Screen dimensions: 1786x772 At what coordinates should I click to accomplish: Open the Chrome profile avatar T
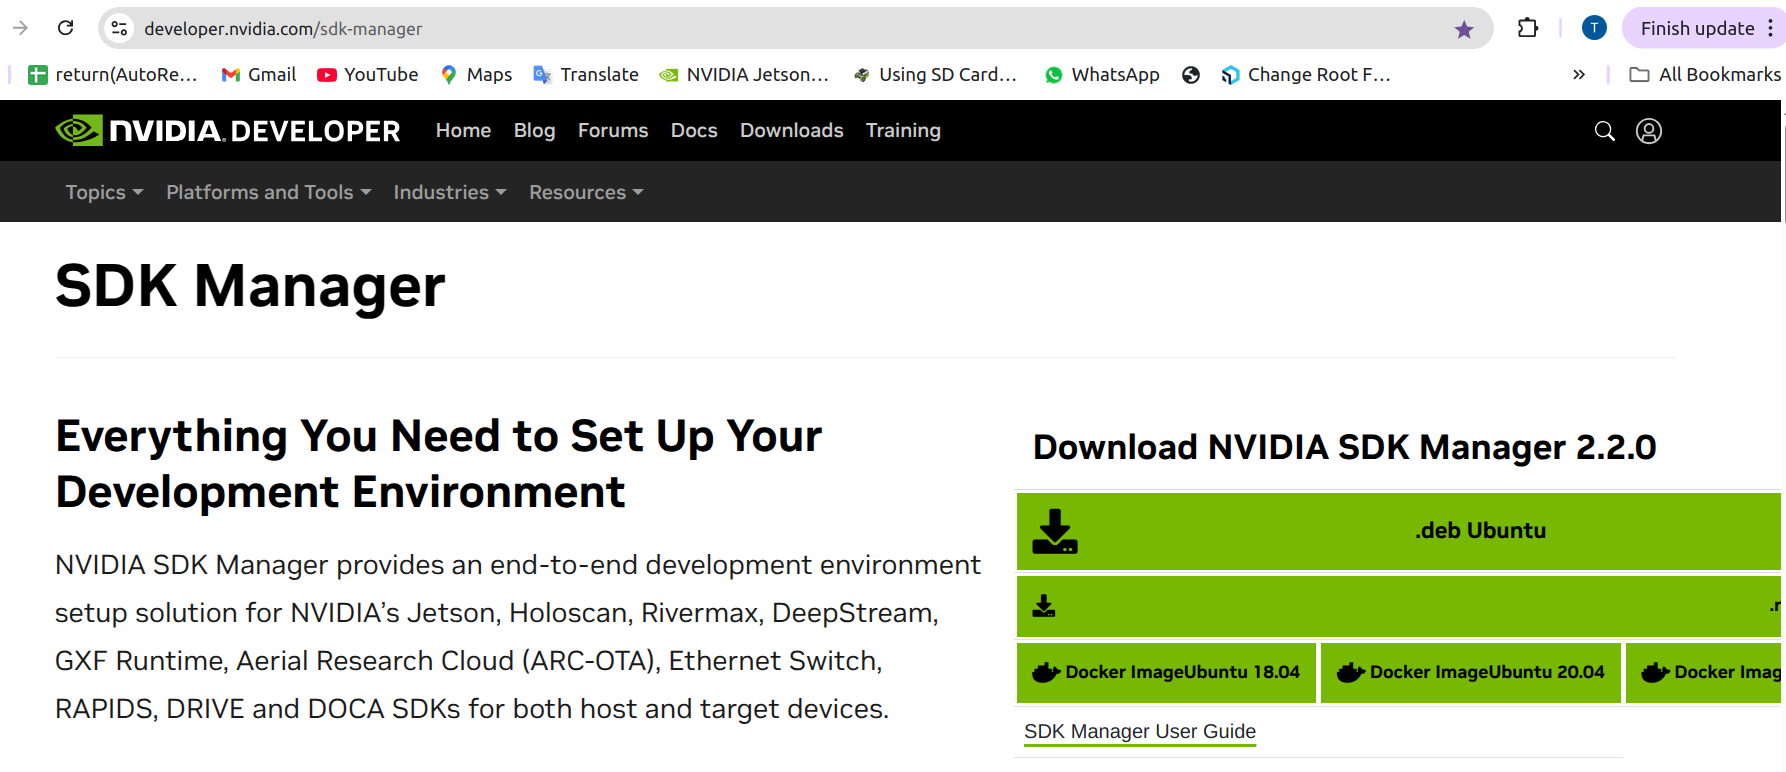pos(1594,28)
